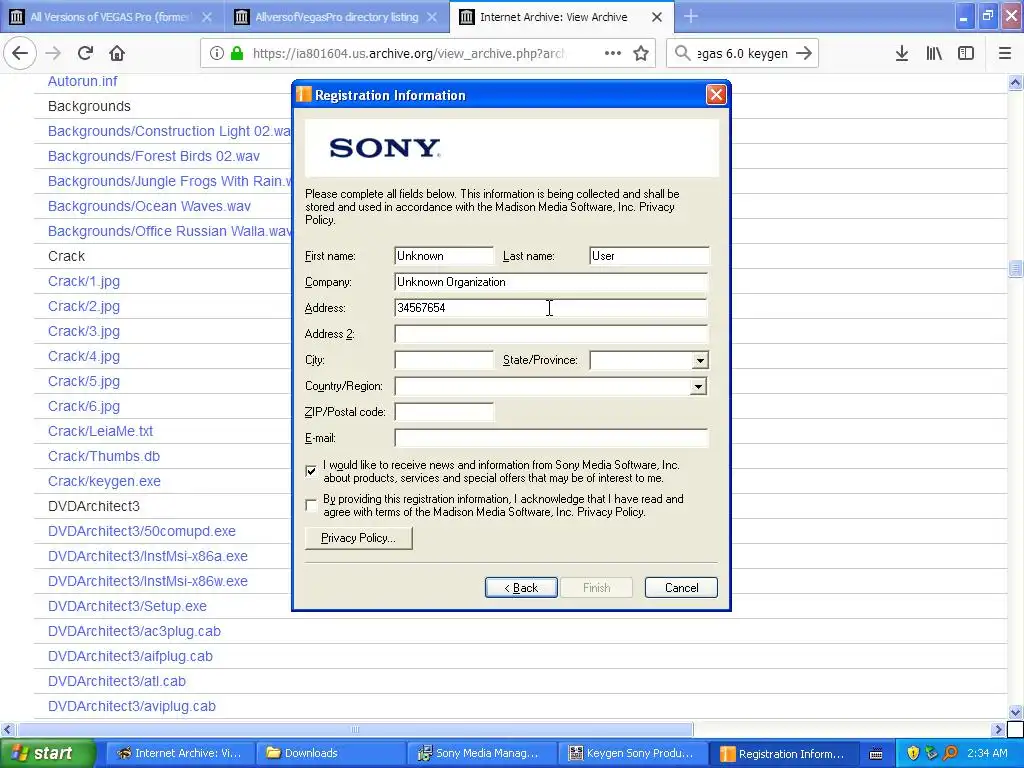Open DVDArchitect3/Setup.exe link
The image size is (1024, 768).
point(127,606)
